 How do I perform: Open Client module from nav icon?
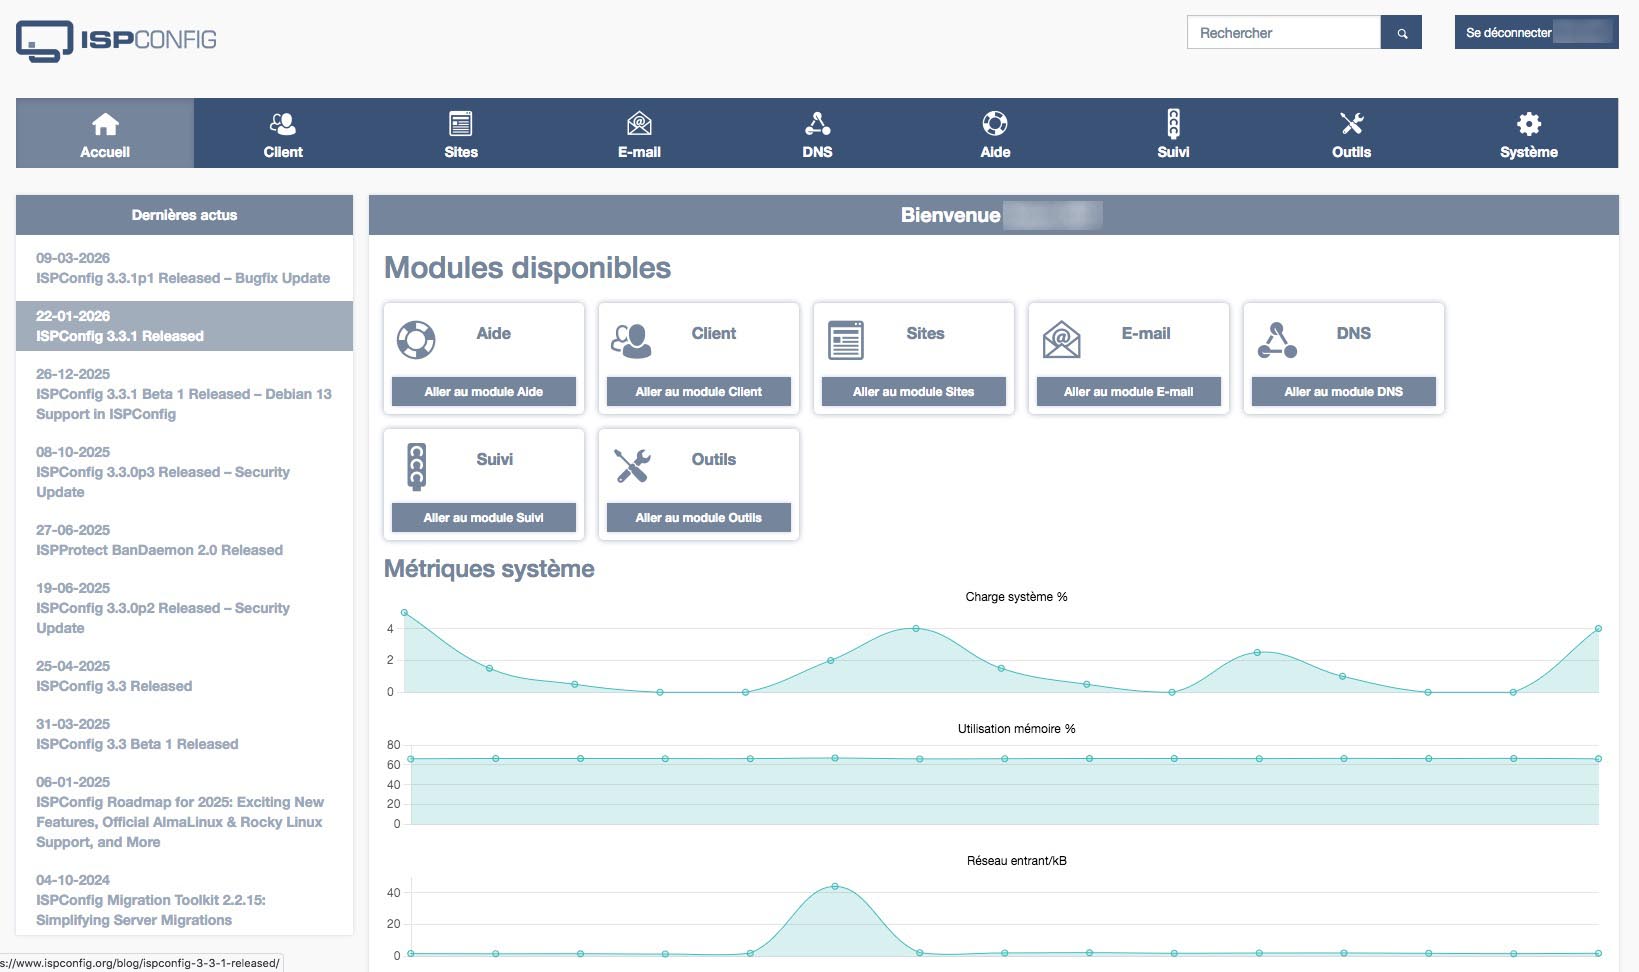click(283, 124)
